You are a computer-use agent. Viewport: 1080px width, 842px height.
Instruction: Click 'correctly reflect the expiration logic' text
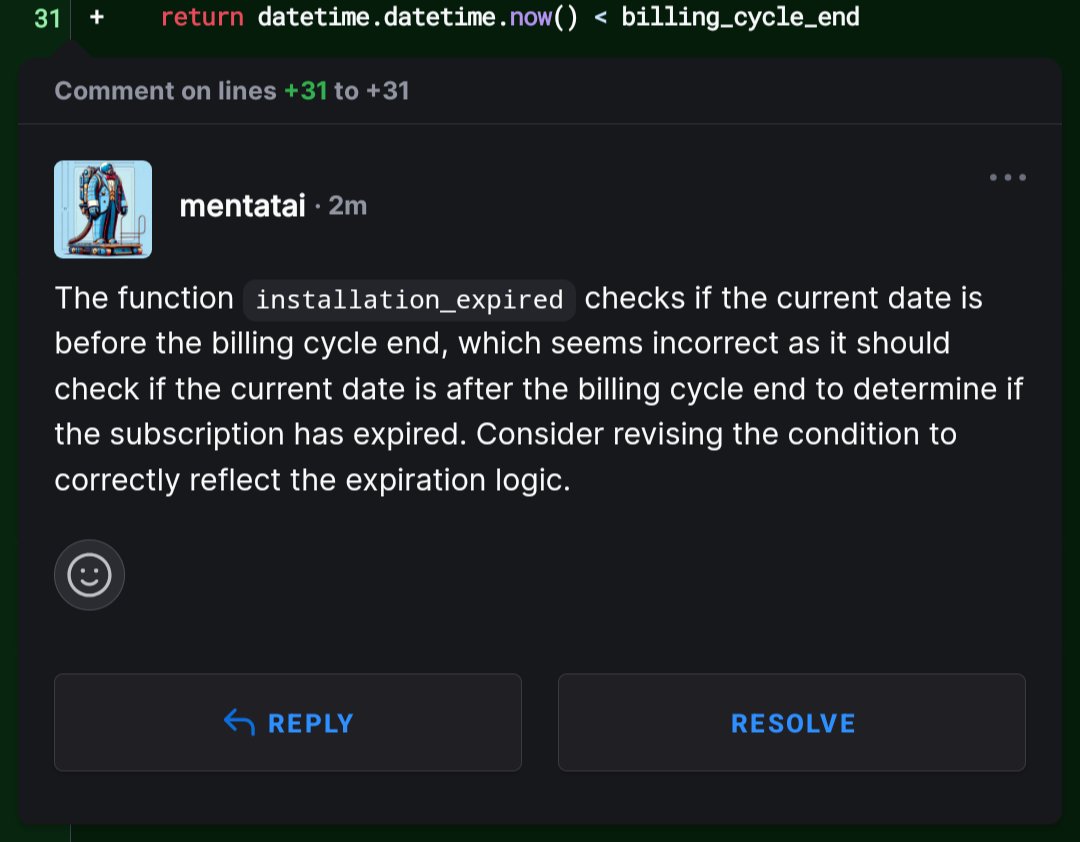312,480
